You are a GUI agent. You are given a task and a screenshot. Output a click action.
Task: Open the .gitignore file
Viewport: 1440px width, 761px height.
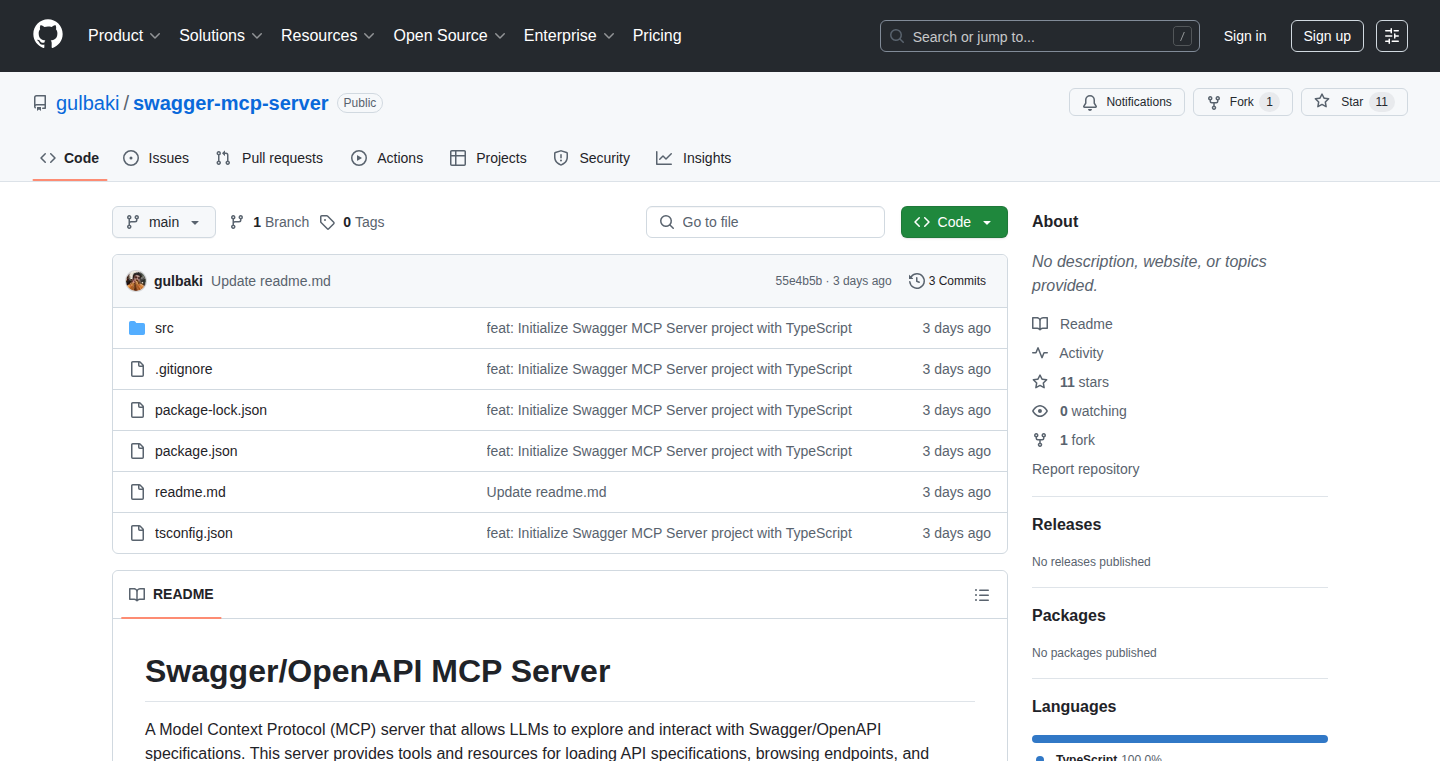(184, 369)
